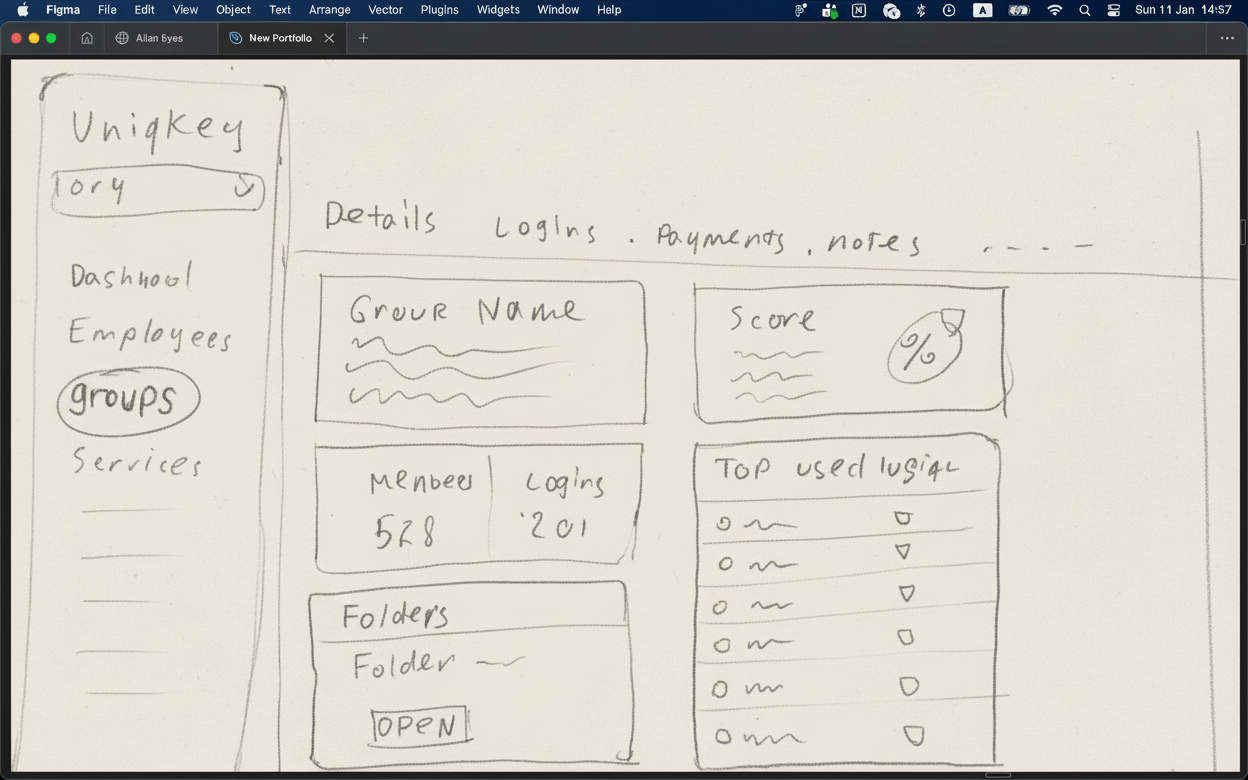Click the sketched Details tab heading
Image resolution: width=1248 pixels, height=780 pixels.
(380, 217)
